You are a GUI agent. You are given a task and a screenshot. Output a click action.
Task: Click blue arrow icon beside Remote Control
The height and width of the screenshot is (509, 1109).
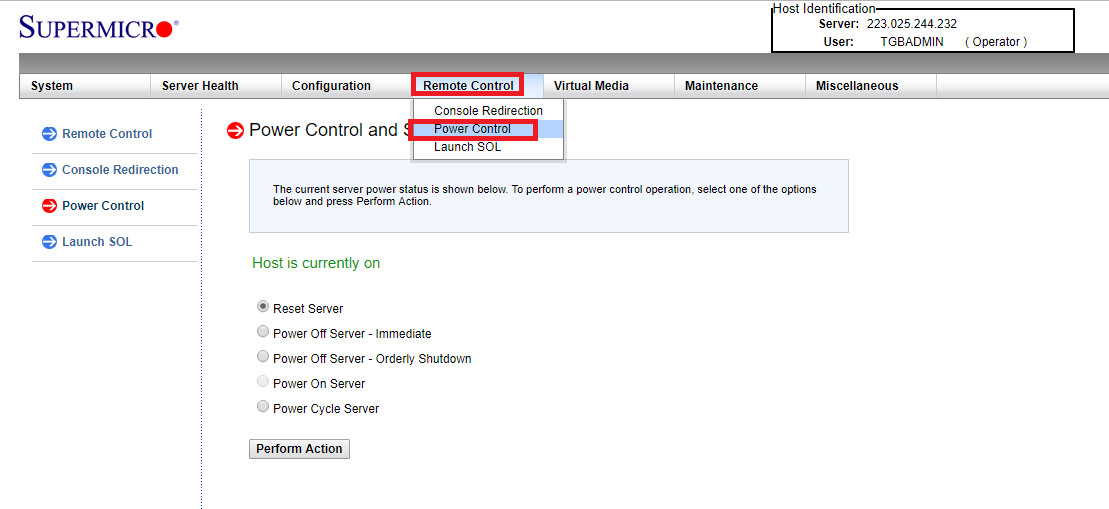coord(50,134)
